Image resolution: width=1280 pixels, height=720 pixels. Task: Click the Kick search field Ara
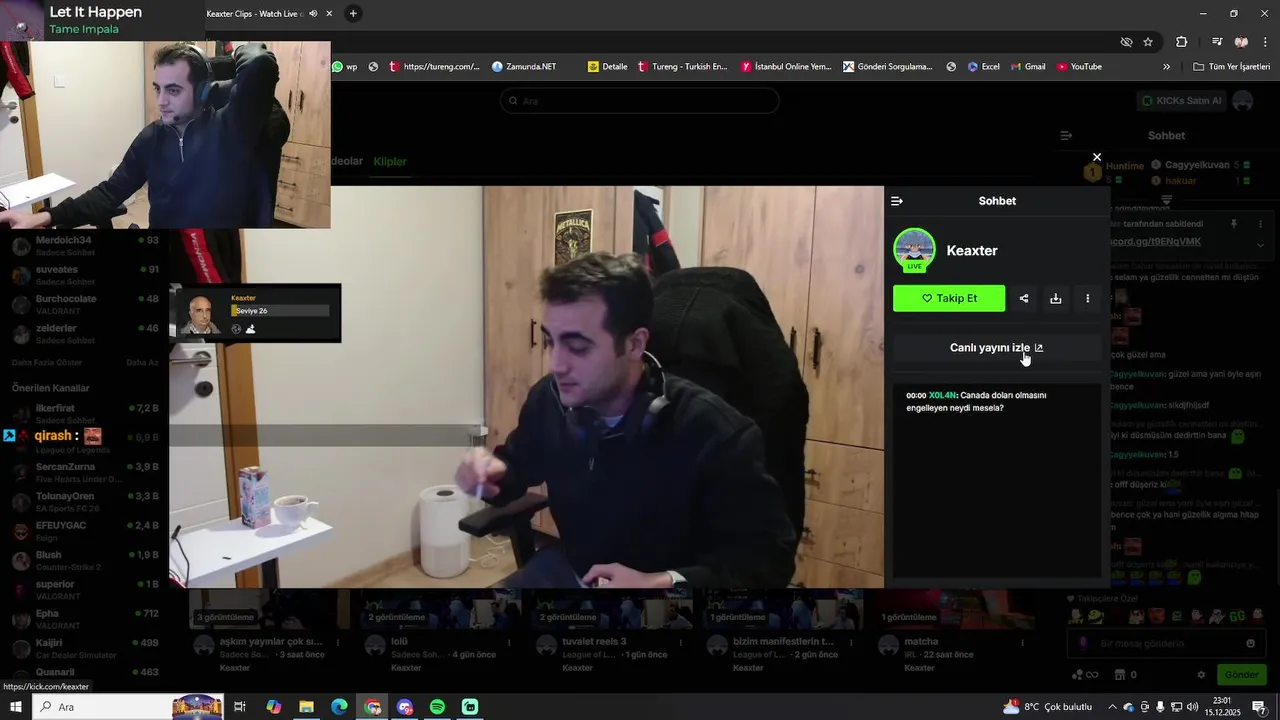point(640,101)
